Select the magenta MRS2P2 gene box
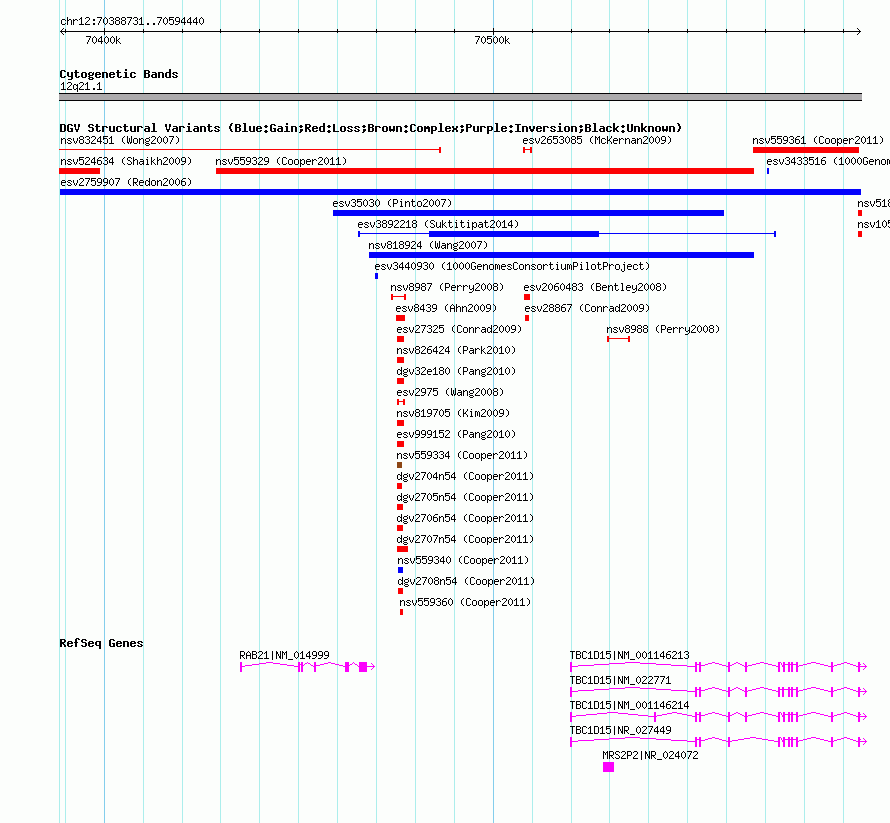The height and width of the screenshot is (823, 890). point(608,767)
